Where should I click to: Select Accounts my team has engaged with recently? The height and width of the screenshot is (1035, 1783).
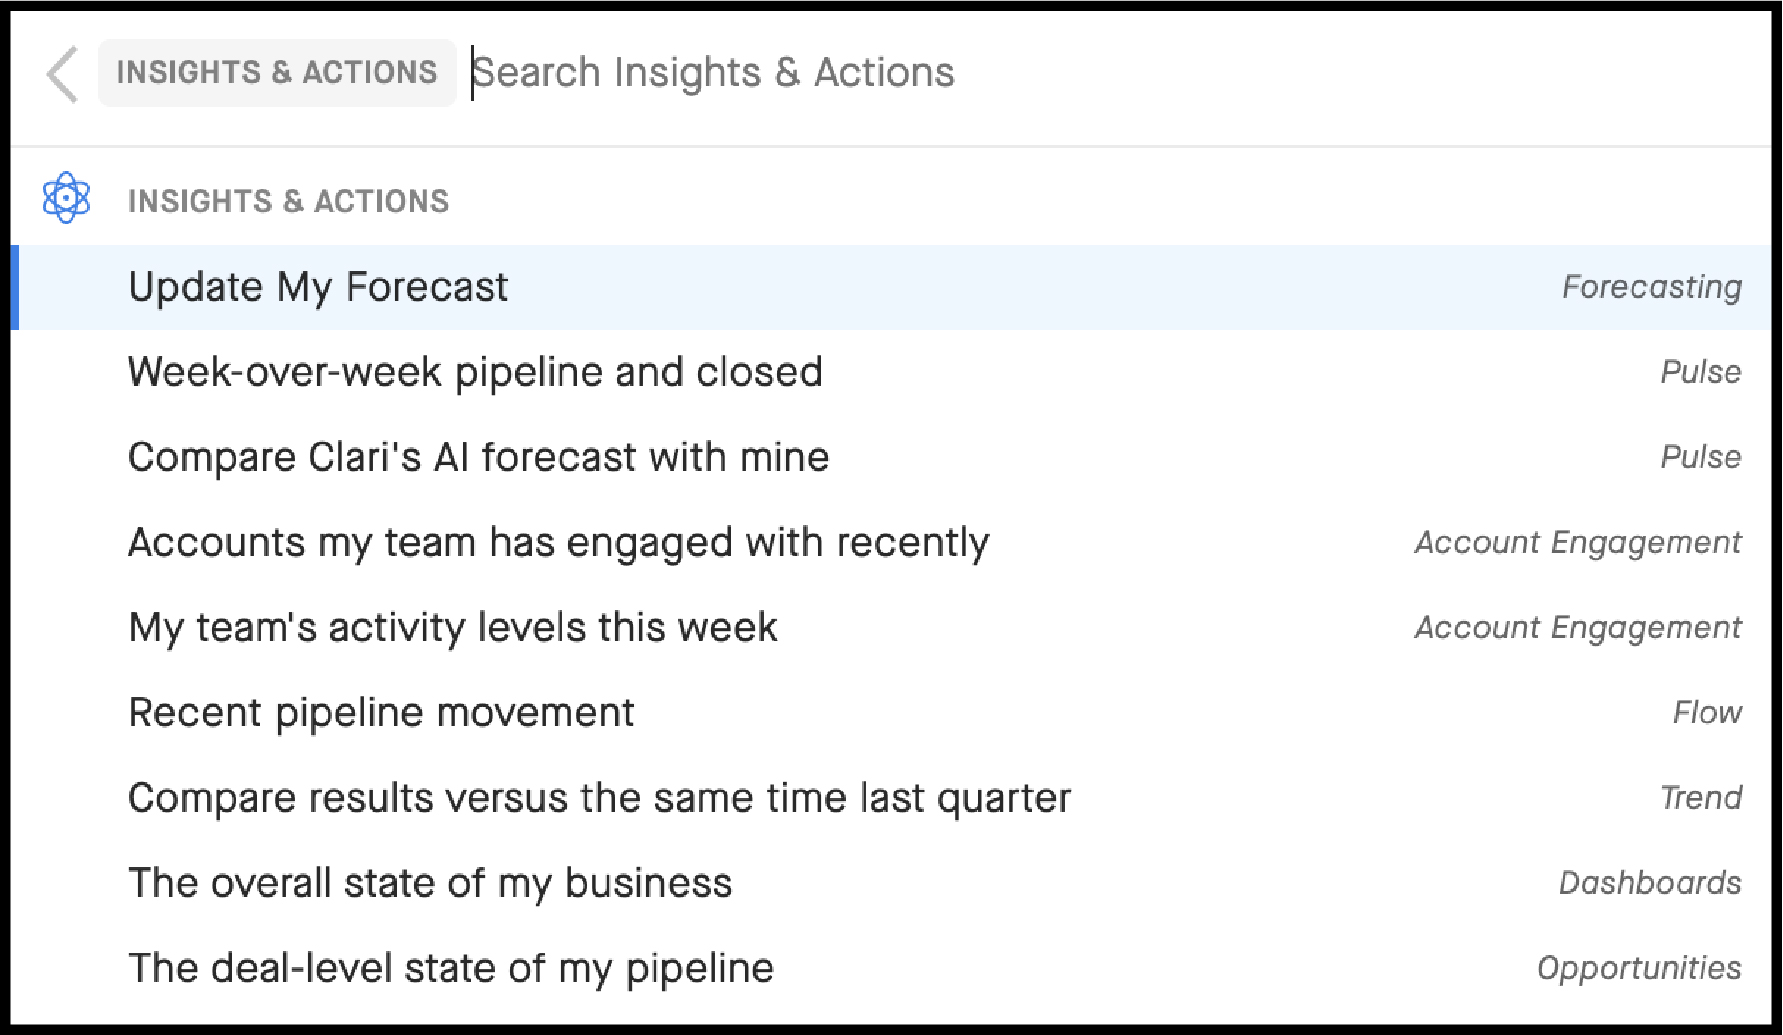(558, 542)
